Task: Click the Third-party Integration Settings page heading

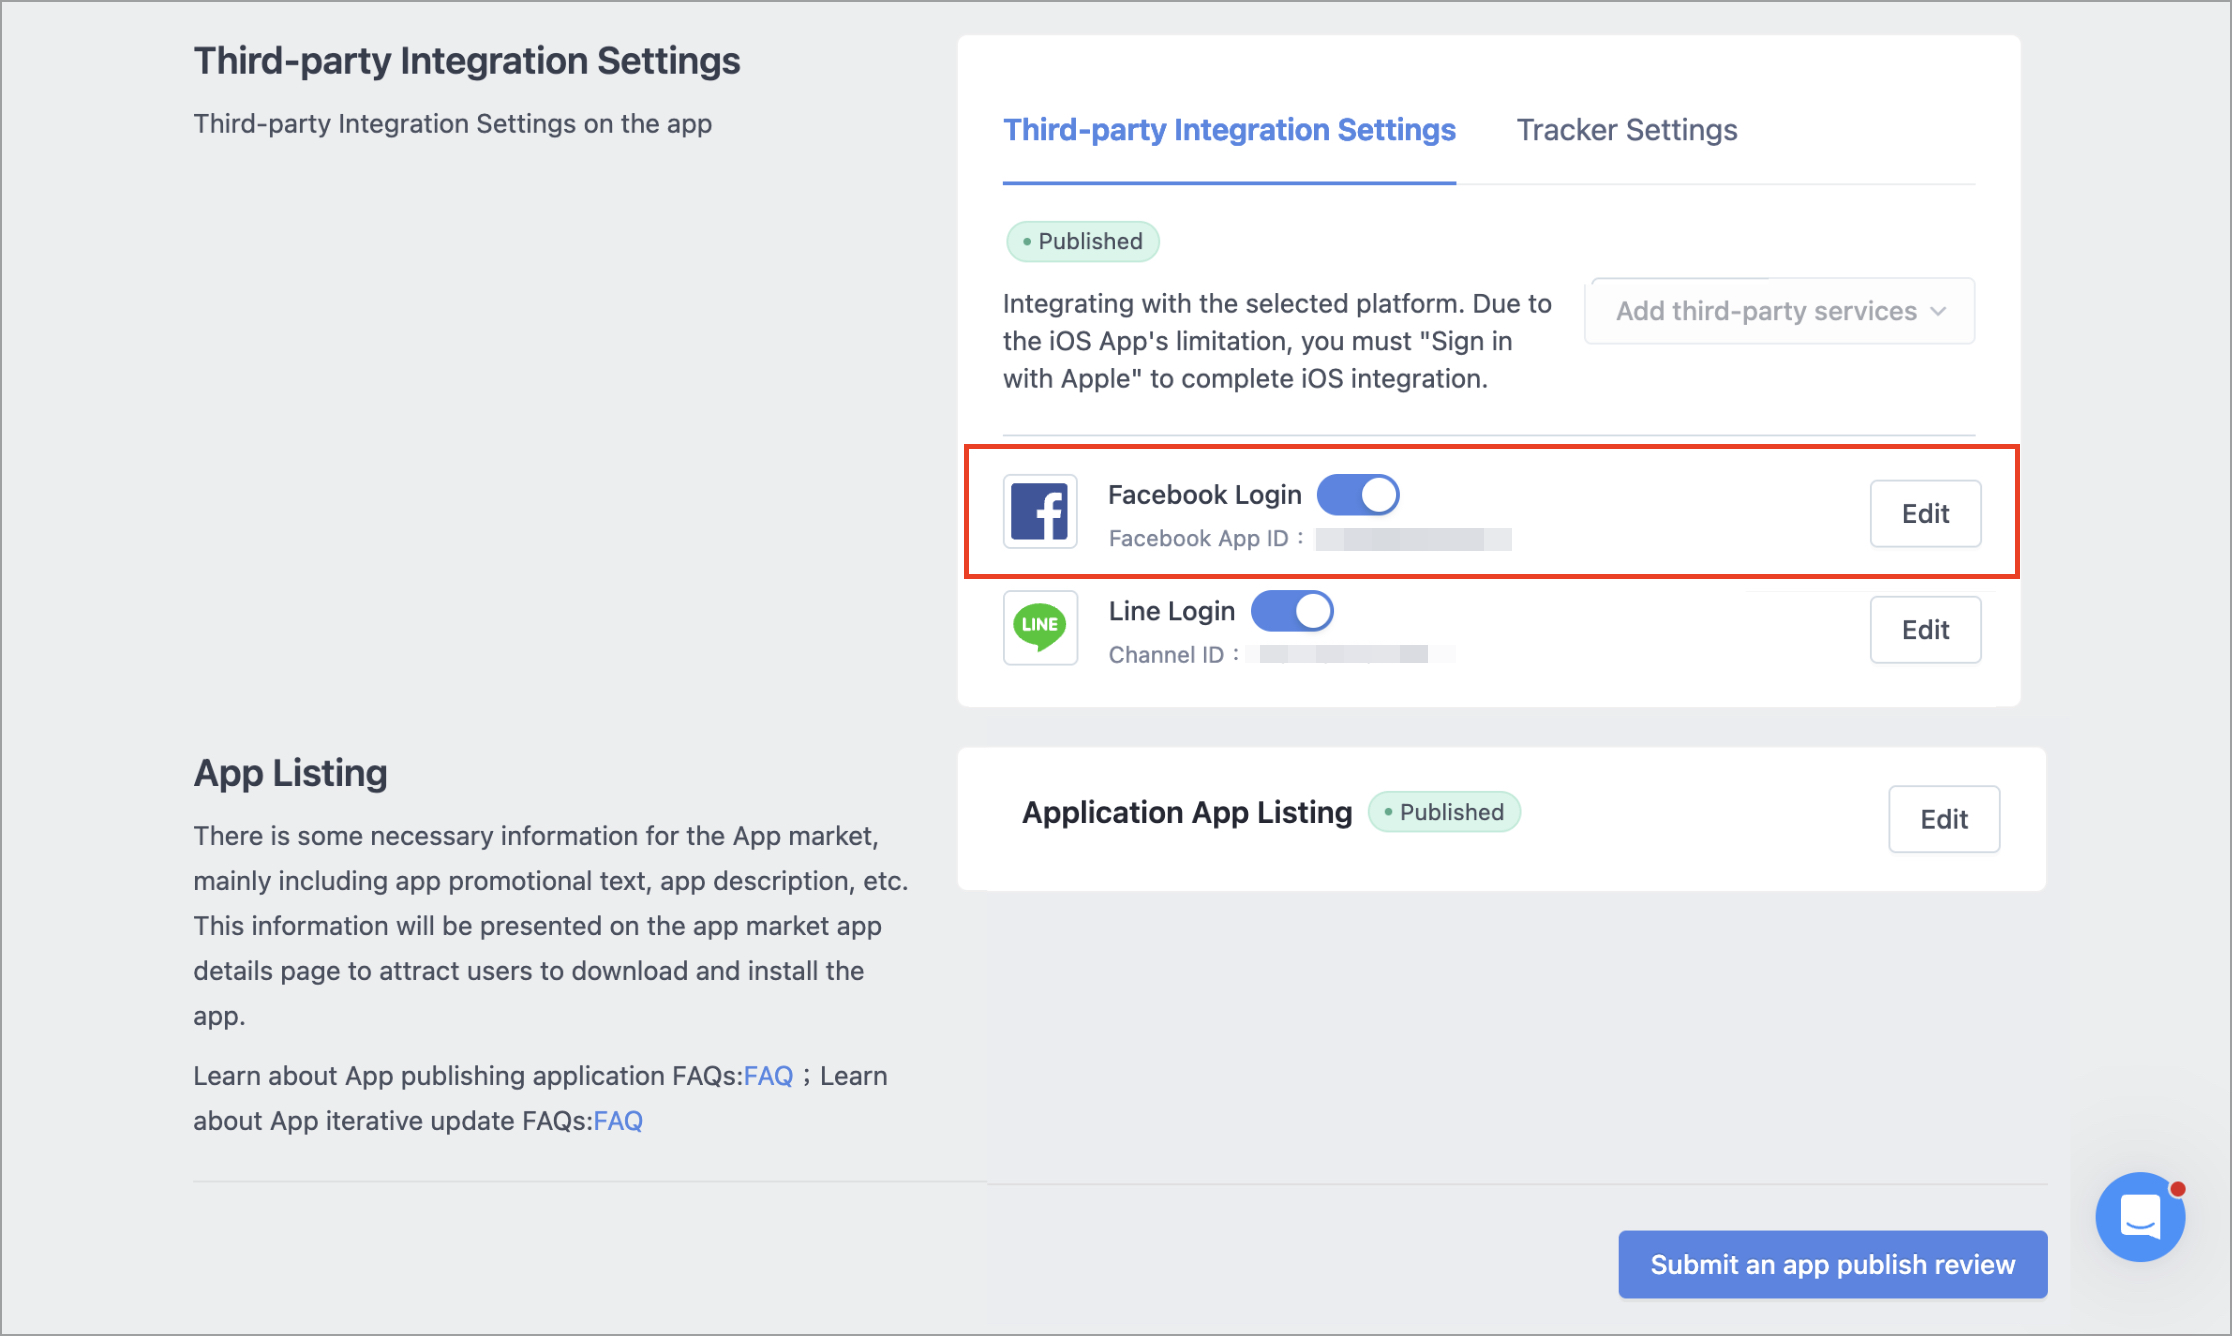Action: [x=467, y=61]
